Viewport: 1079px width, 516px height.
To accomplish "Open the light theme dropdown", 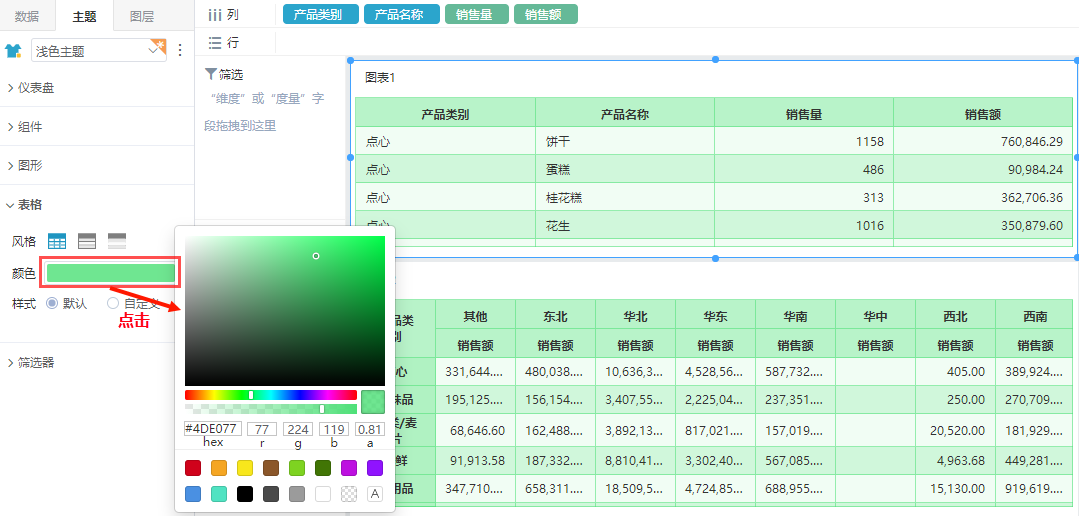I will [98, 51].
